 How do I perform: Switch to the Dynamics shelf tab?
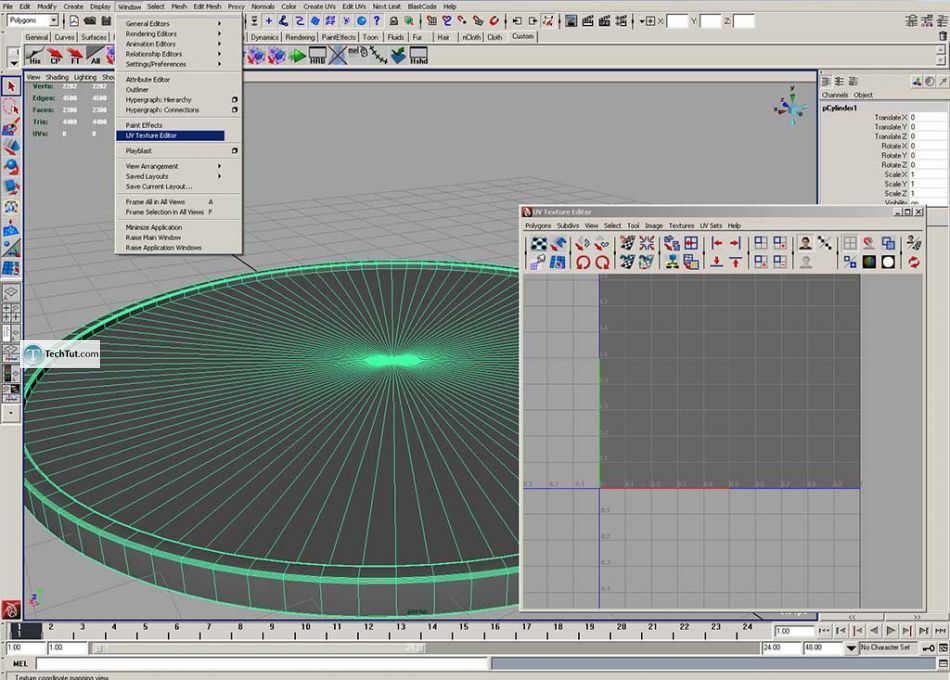[264, 37]
